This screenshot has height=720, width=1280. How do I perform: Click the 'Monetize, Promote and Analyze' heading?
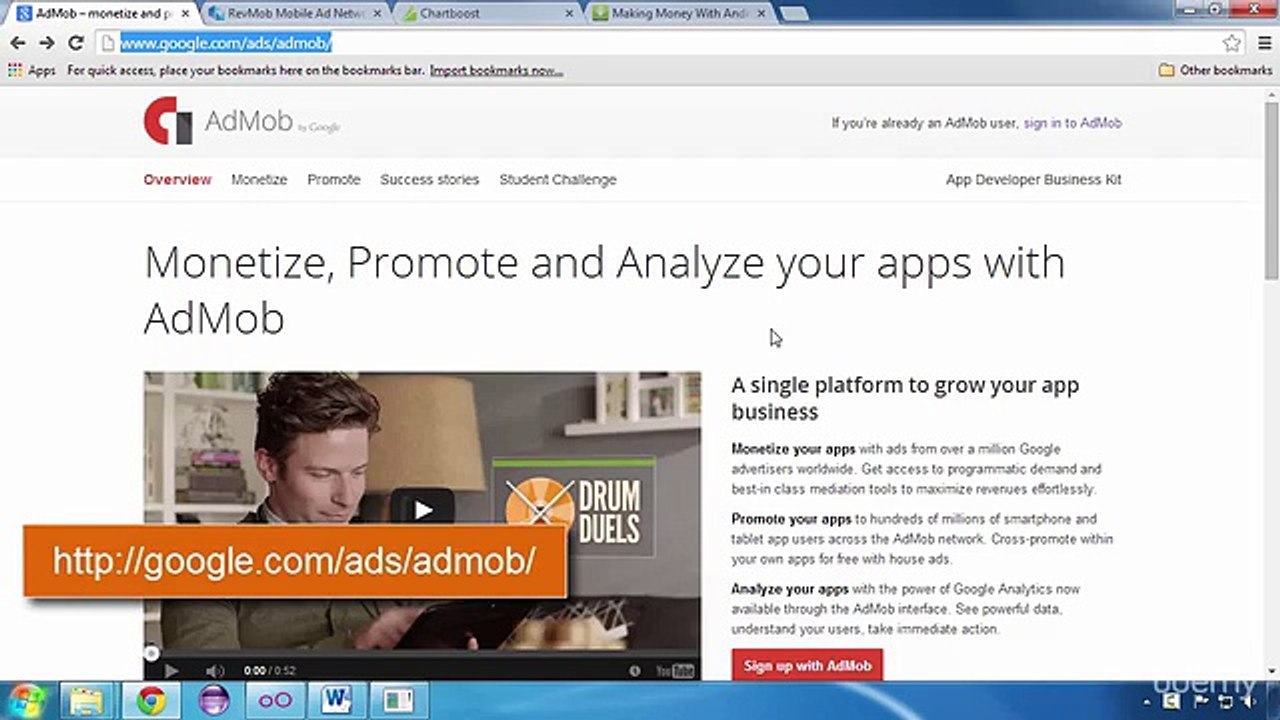[x=604, y=290]
